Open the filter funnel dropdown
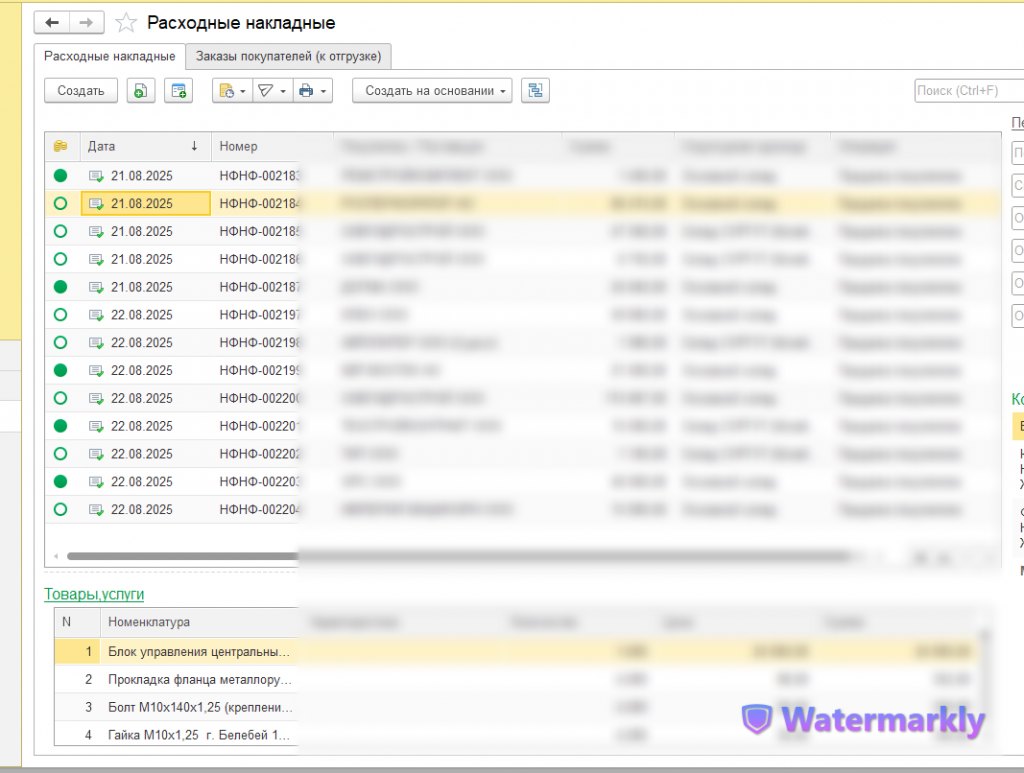The height and width of the screenshot is (773, 1024). (272, 91)
